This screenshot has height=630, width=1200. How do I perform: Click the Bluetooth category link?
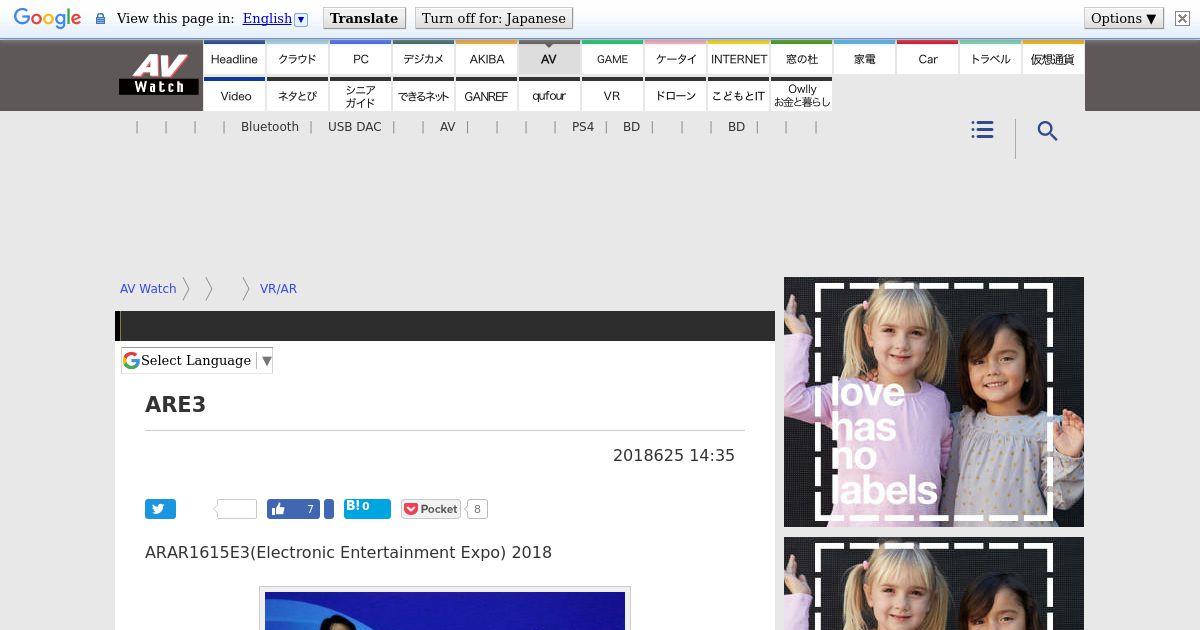270,127
